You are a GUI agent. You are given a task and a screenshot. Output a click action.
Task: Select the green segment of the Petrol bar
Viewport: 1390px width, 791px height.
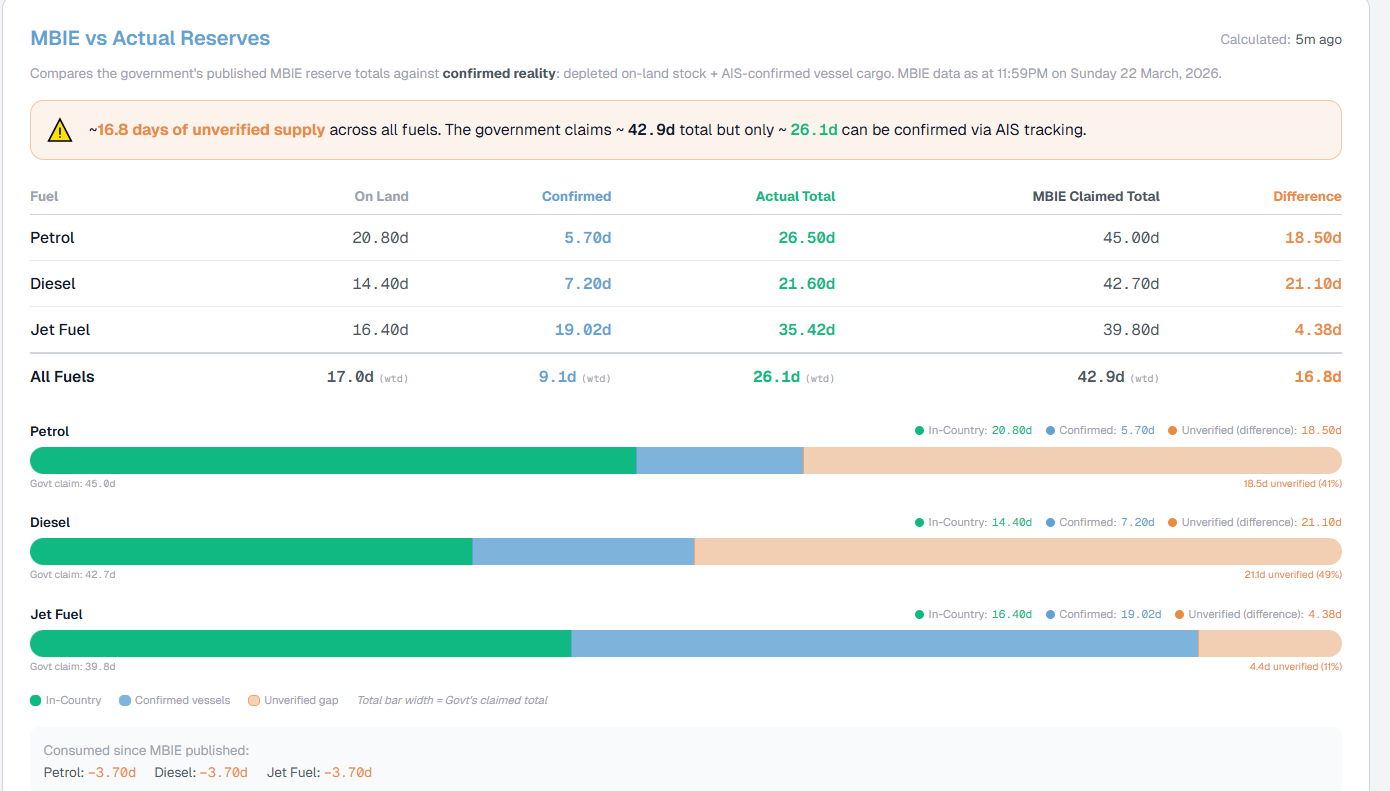(333, 461)
